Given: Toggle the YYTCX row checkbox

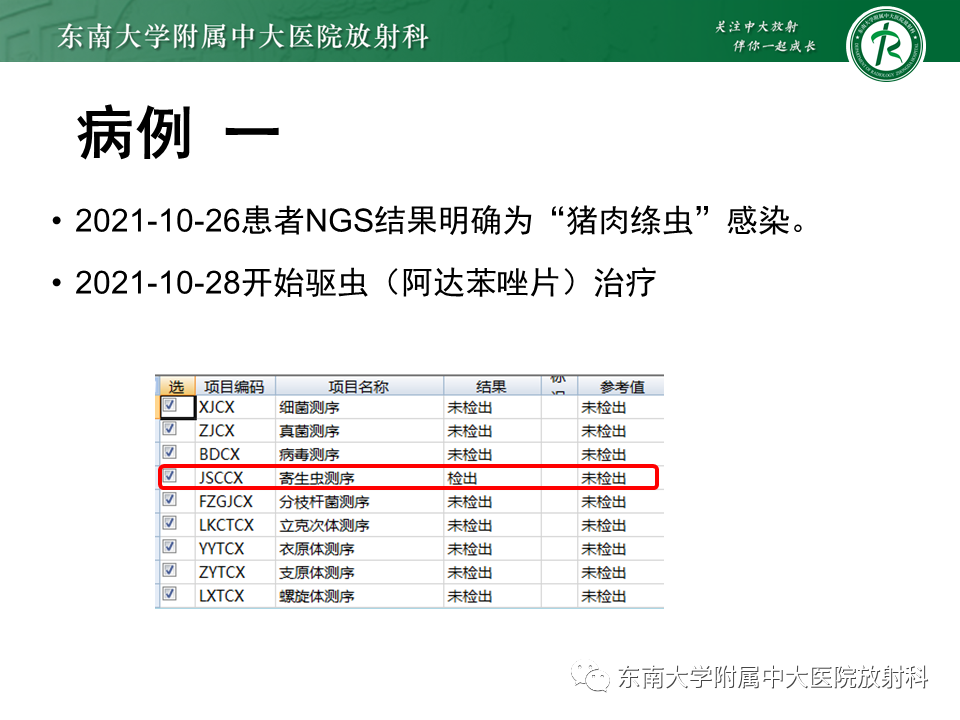Looking at the screenshot, I should (170, 547).
